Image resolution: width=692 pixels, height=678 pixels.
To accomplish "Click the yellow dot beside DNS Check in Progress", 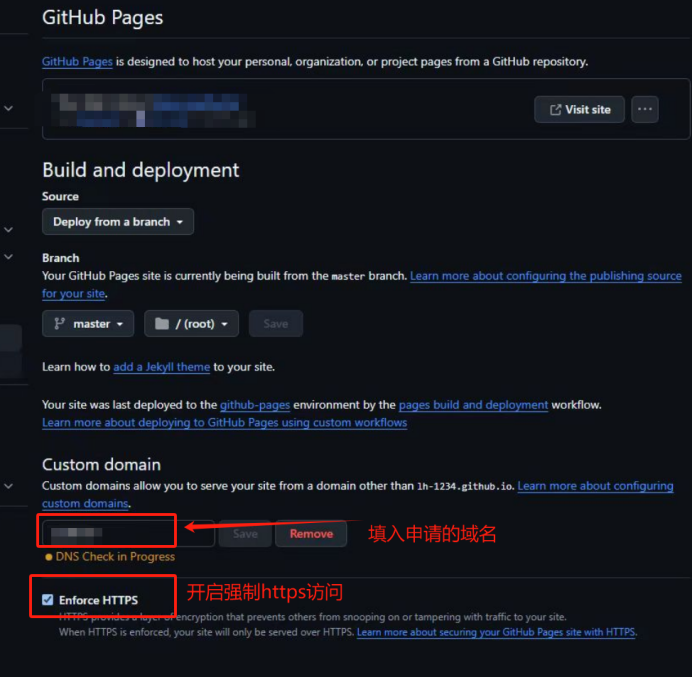I will pos(49,557).
